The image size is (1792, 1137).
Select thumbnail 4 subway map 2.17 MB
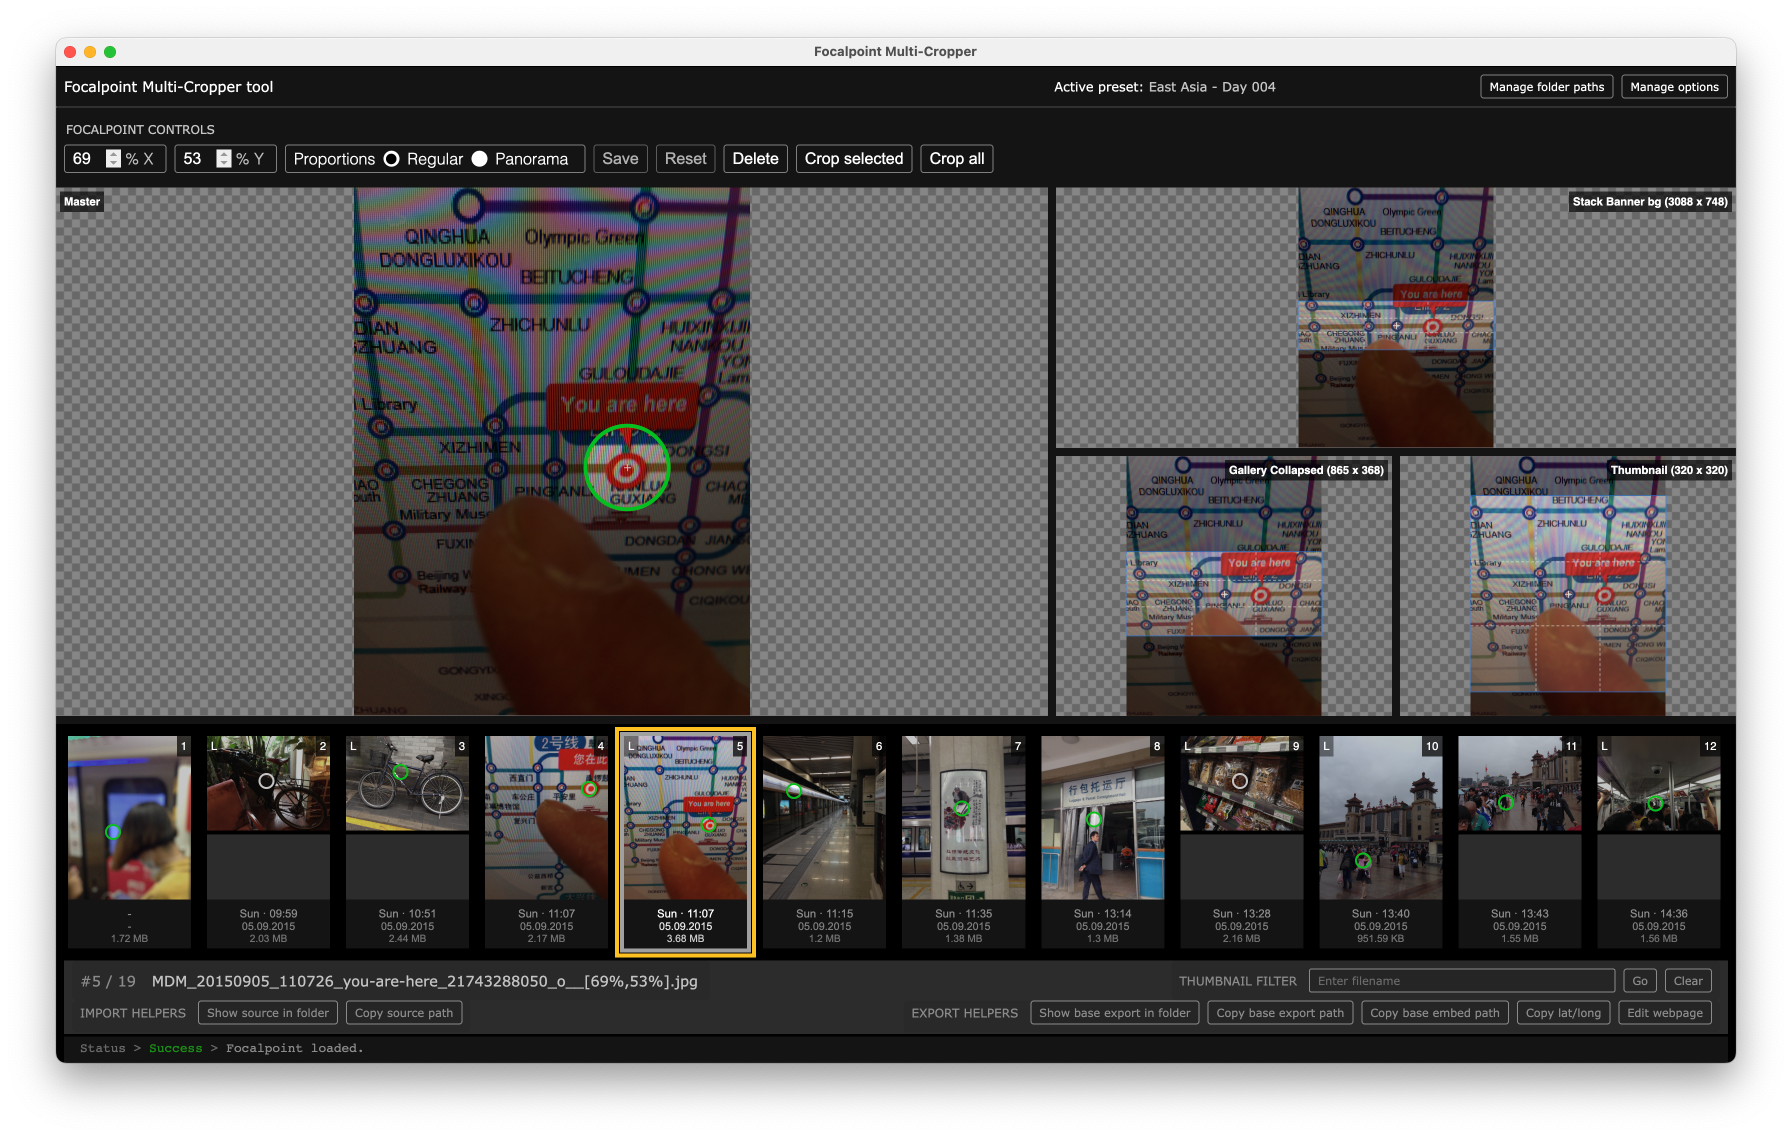point(546,842)
